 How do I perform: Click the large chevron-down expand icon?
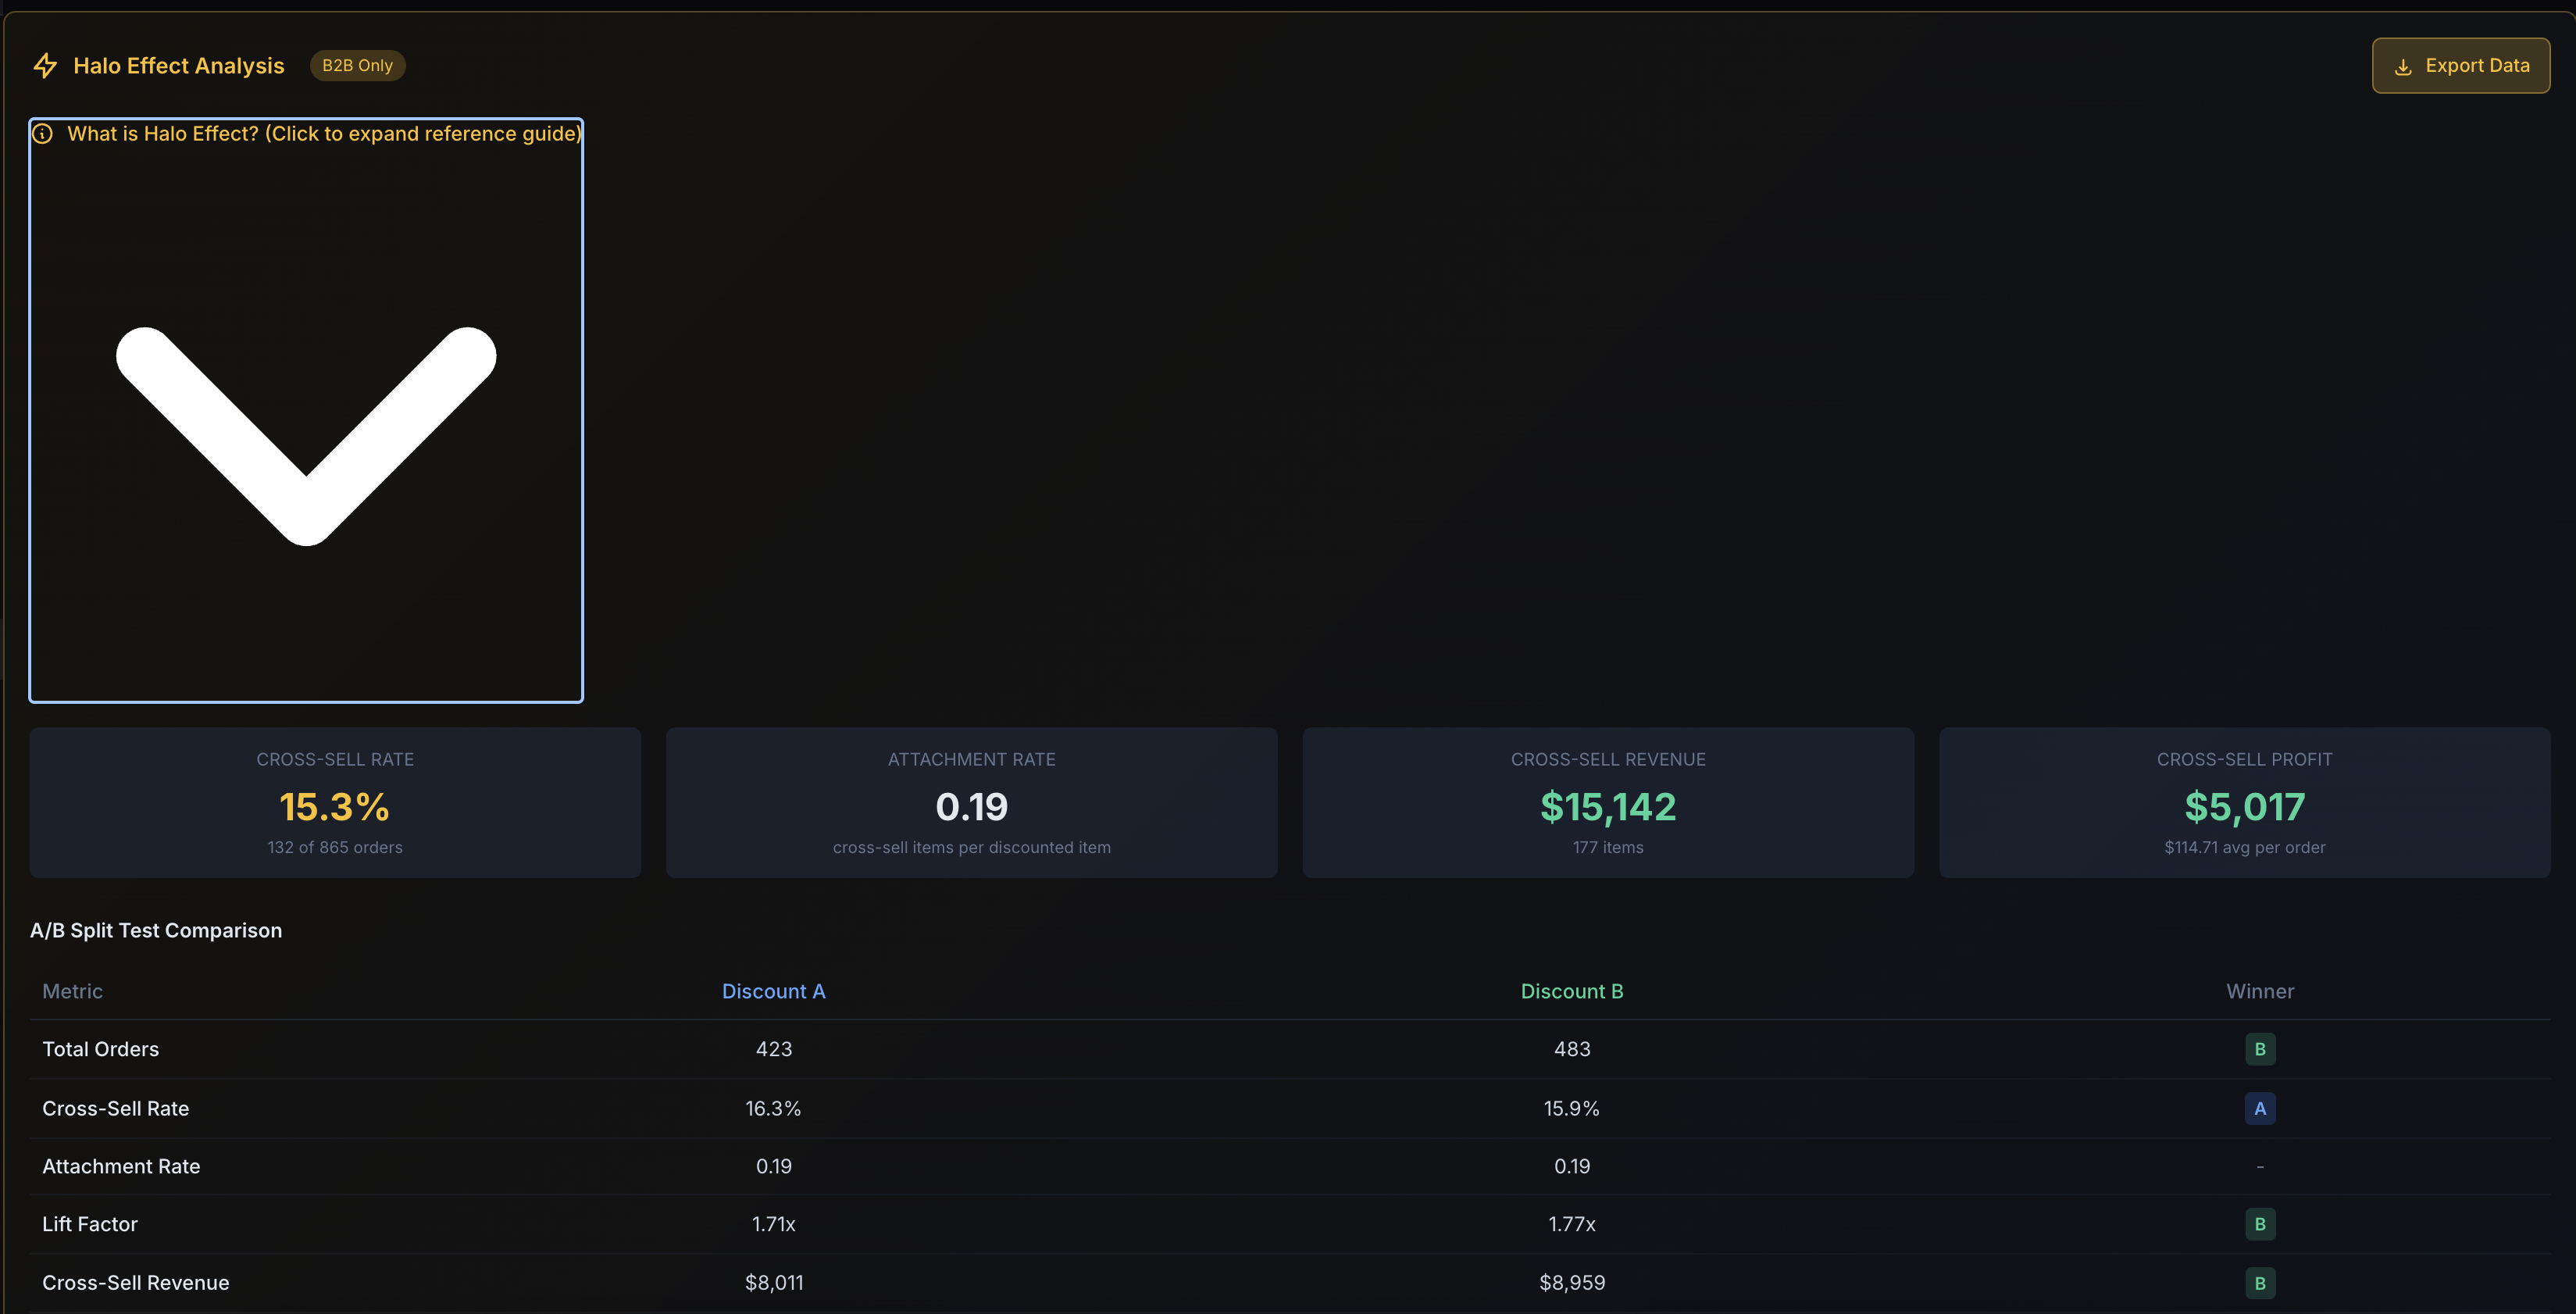click(306, 436)
